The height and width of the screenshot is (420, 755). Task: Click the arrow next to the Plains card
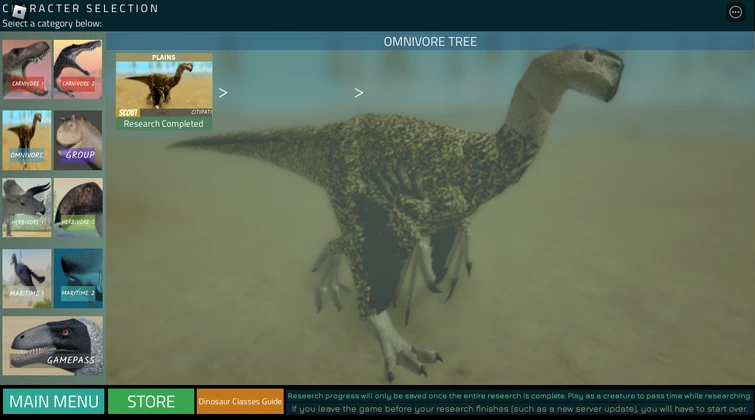(223, 93)
